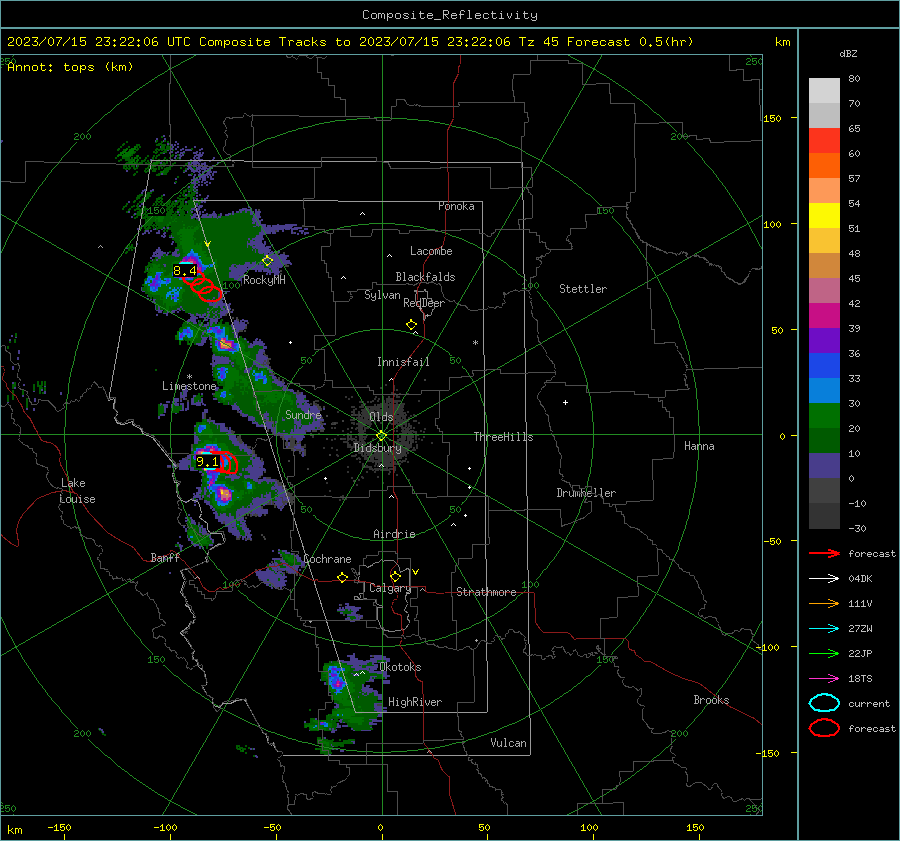
Task: Click the cyan current ellipse legend icon
Action: [x=824, y=703]
